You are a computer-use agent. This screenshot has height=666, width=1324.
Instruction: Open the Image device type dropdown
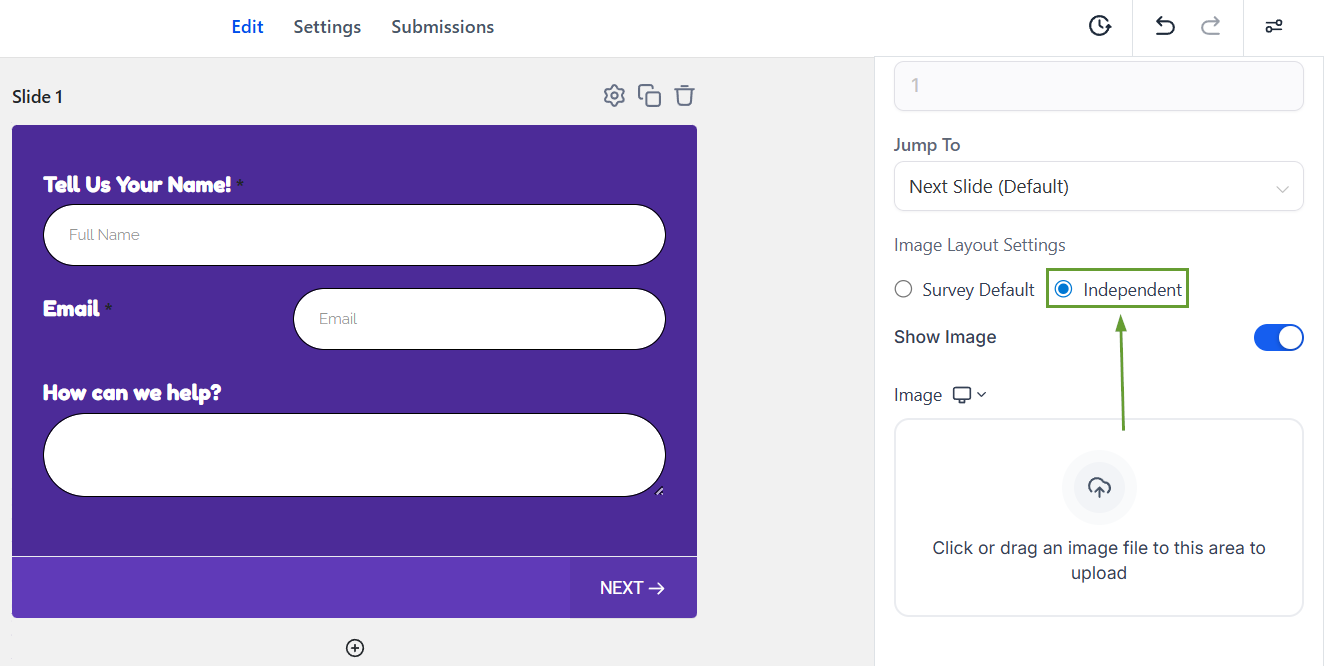tap(969, 395)
